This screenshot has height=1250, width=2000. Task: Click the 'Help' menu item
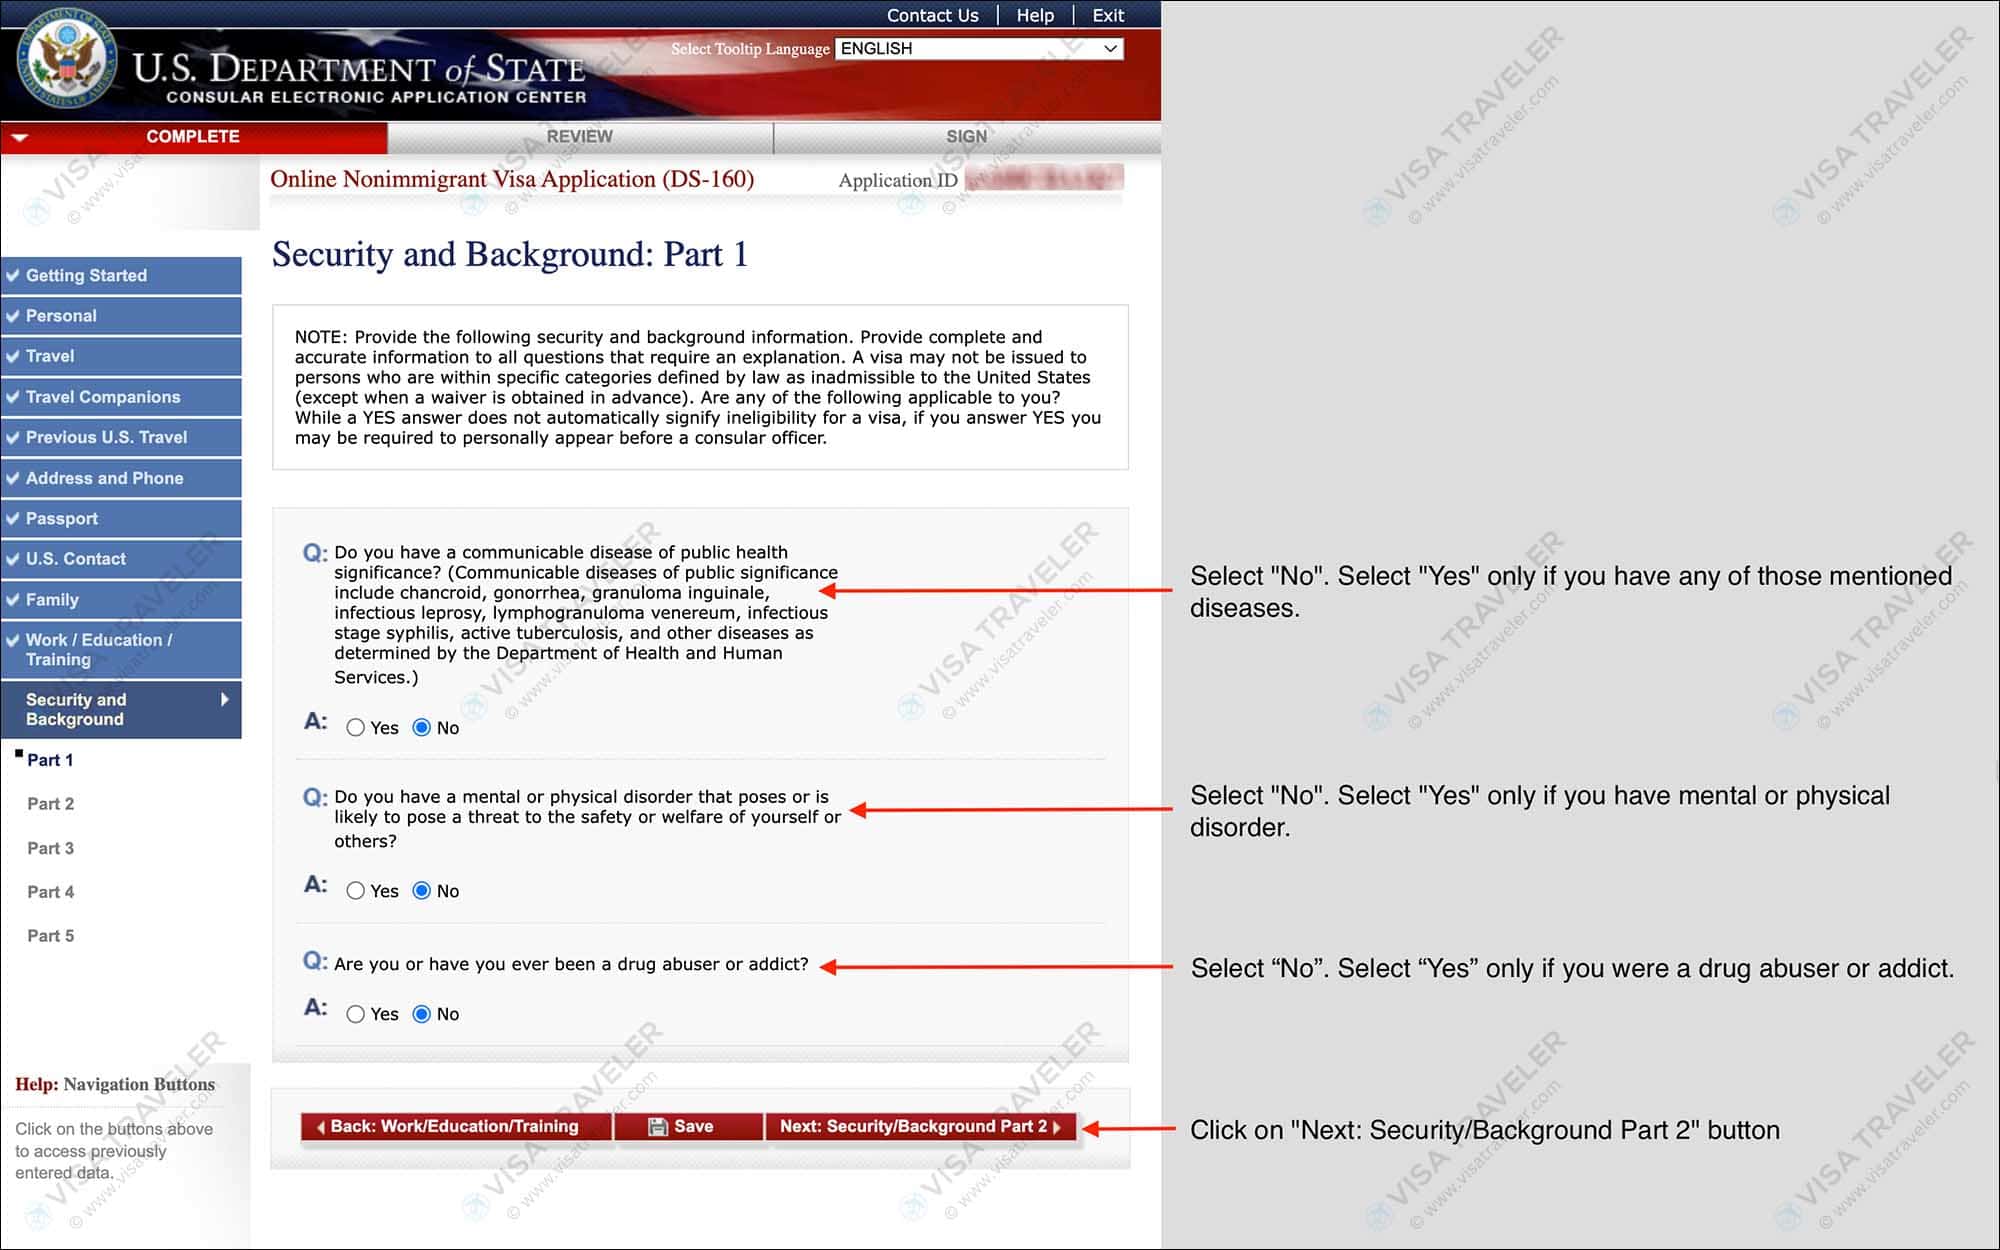[1037, 14]
